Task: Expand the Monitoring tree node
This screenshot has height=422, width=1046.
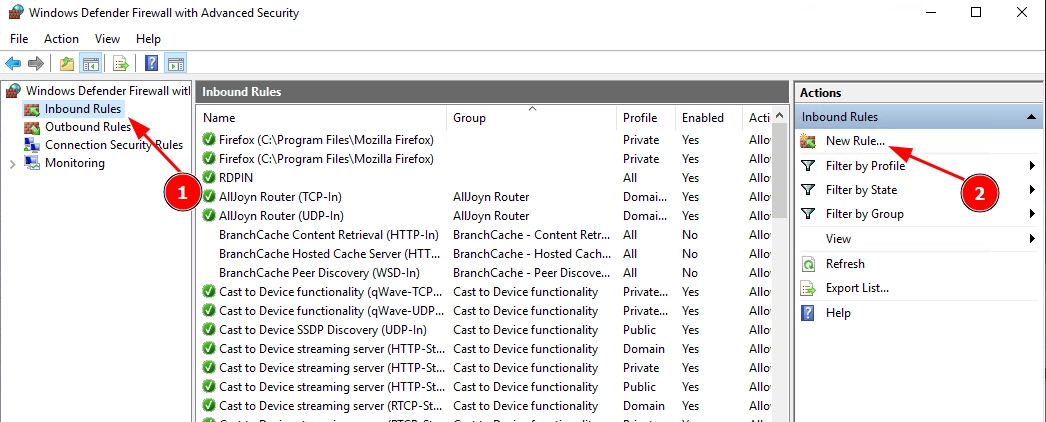Action: click(12, 163)
